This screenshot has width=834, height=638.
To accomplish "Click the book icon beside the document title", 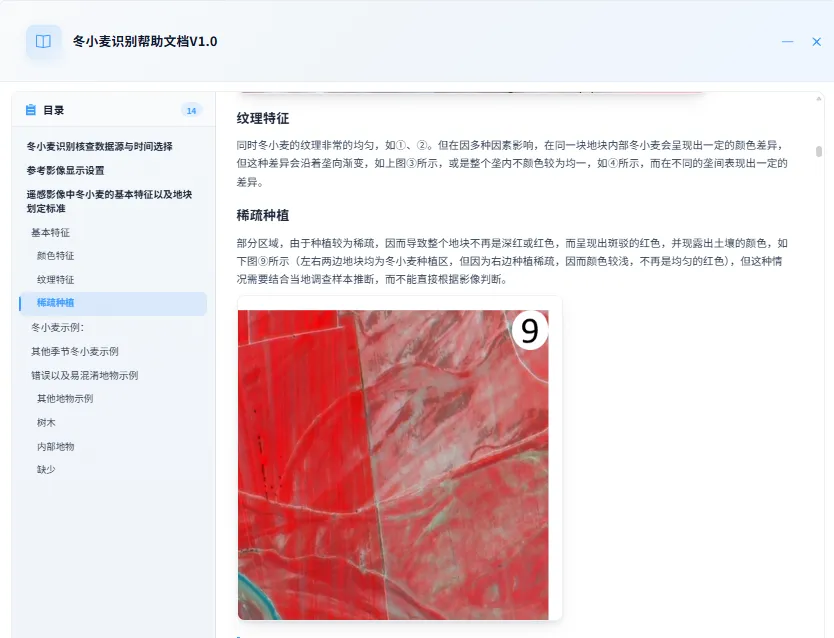I will tap(43, 41).
